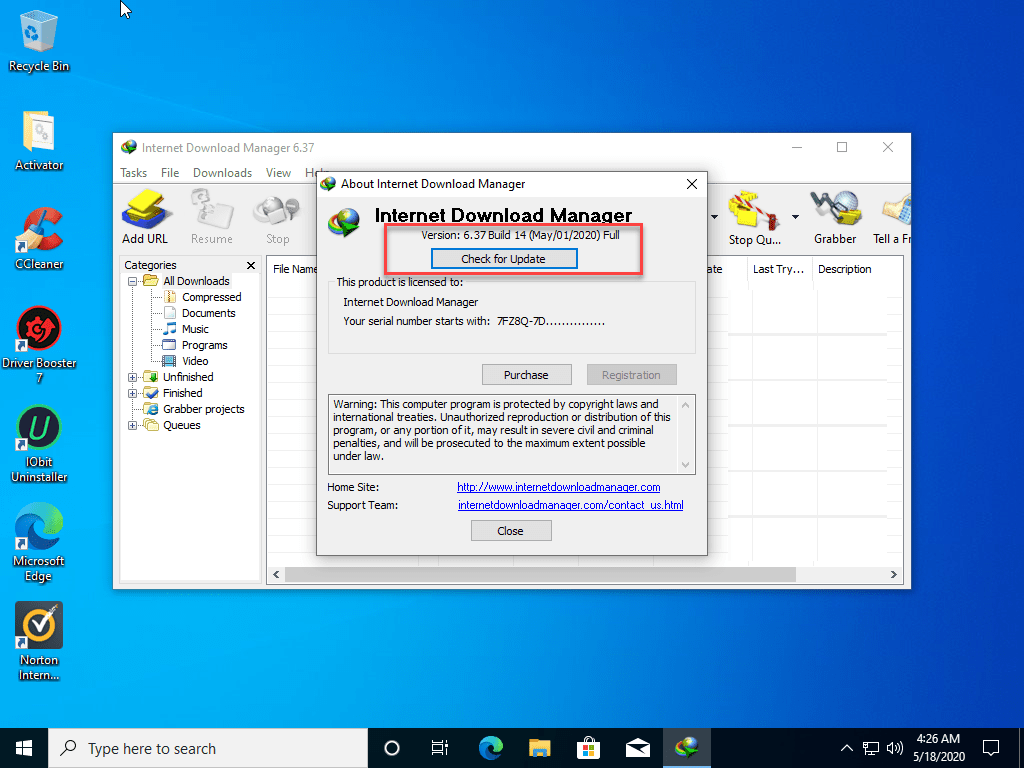1024x768 pixels.
Task: Open the Tasks menu
Action: pyautogui.click(x=133, y=172)
